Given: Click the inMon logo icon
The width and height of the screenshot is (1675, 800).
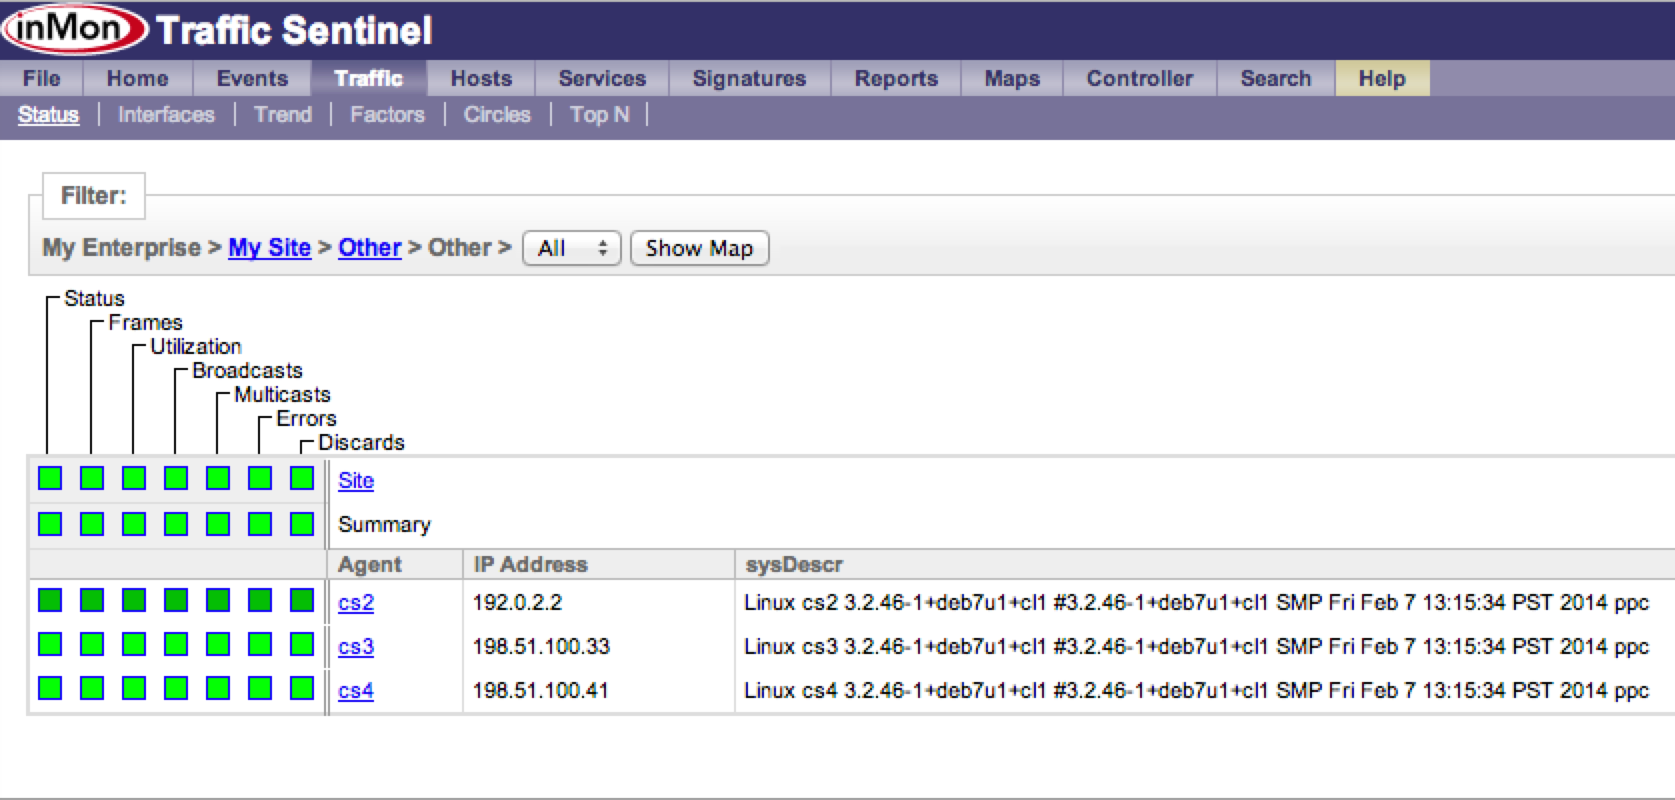Looking at the screenshot, I should click(75, 28).
